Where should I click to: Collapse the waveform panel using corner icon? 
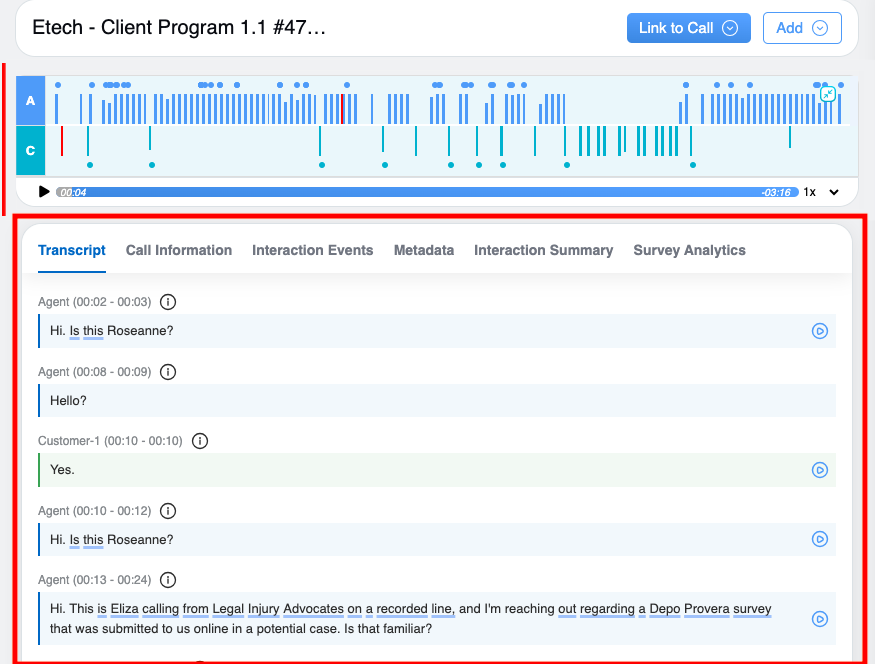827,93
